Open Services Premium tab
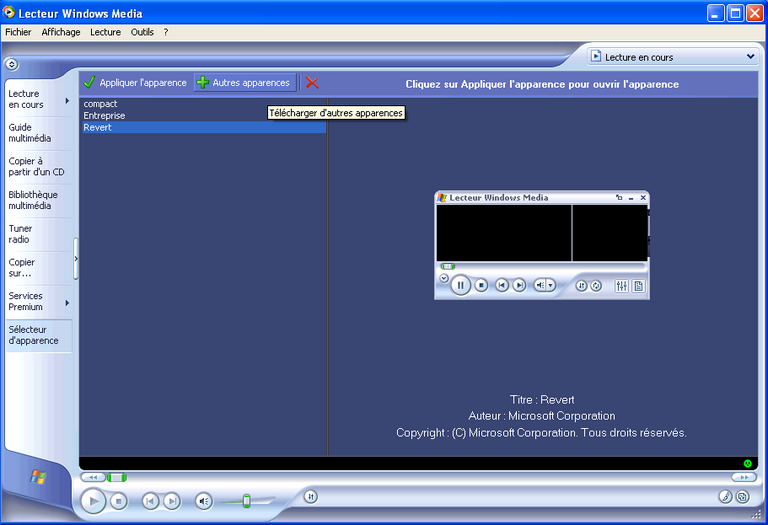 (32, 301)
